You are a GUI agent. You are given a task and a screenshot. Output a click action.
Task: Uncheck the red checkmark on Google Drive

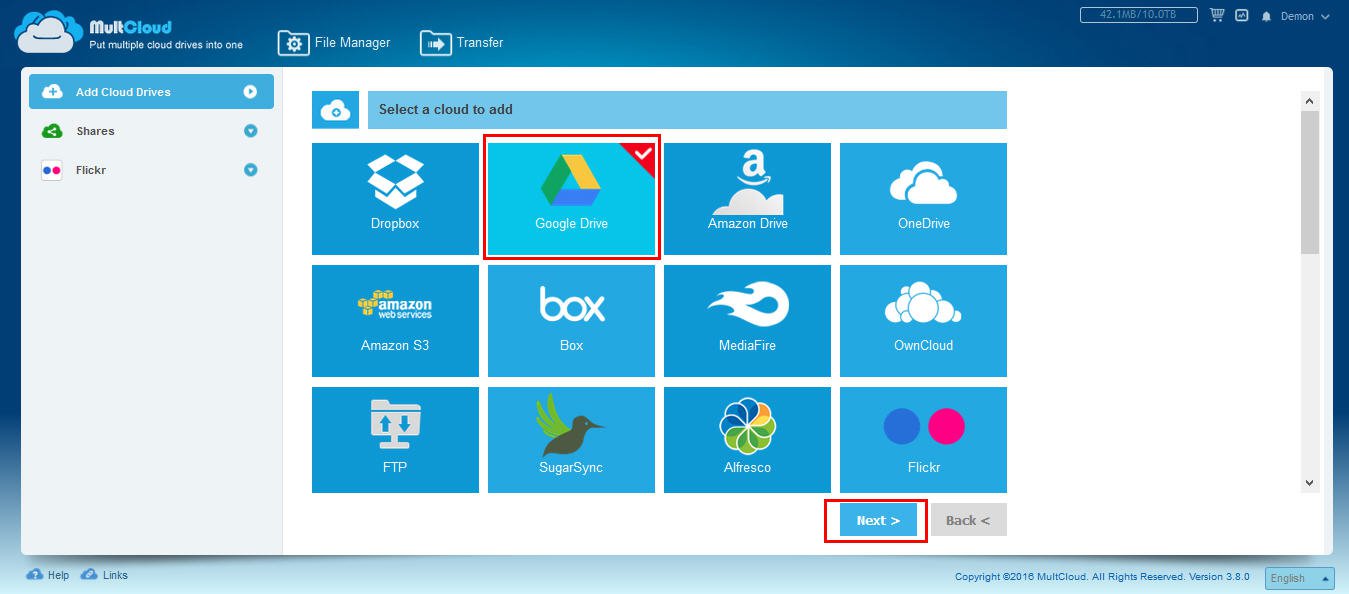click(x=643, y=154)
